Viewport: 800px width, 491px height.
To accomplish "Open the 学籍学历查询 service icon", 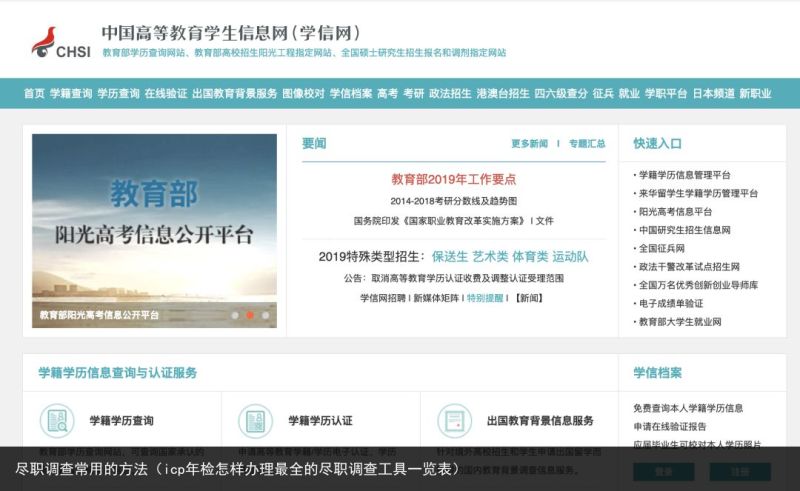I will pyautogui.click(x=57, y=421).
